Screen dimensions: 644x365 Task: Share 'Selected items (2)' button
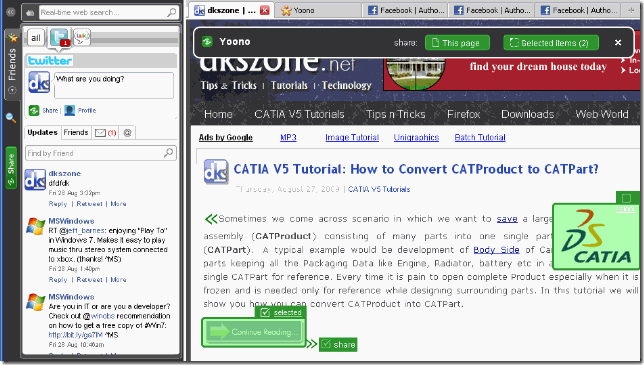551,43
